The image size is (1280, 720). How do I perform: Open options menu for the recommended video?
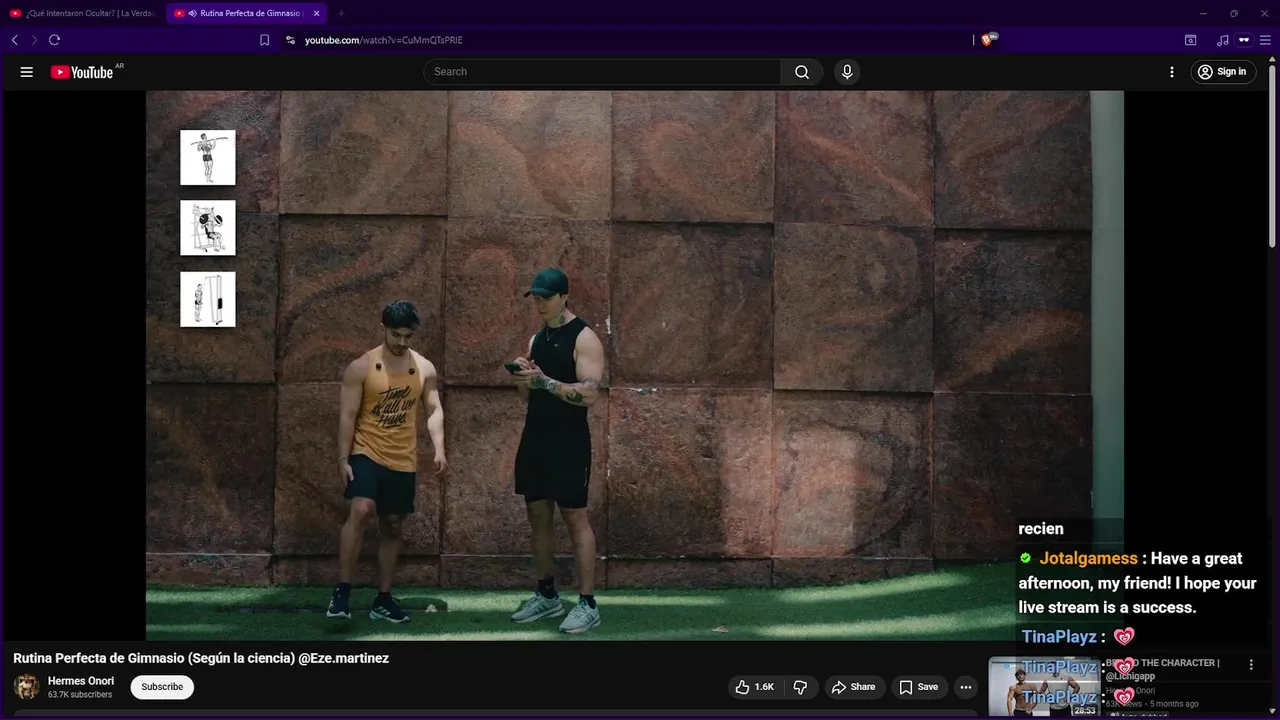click(x=1250, y=665)
